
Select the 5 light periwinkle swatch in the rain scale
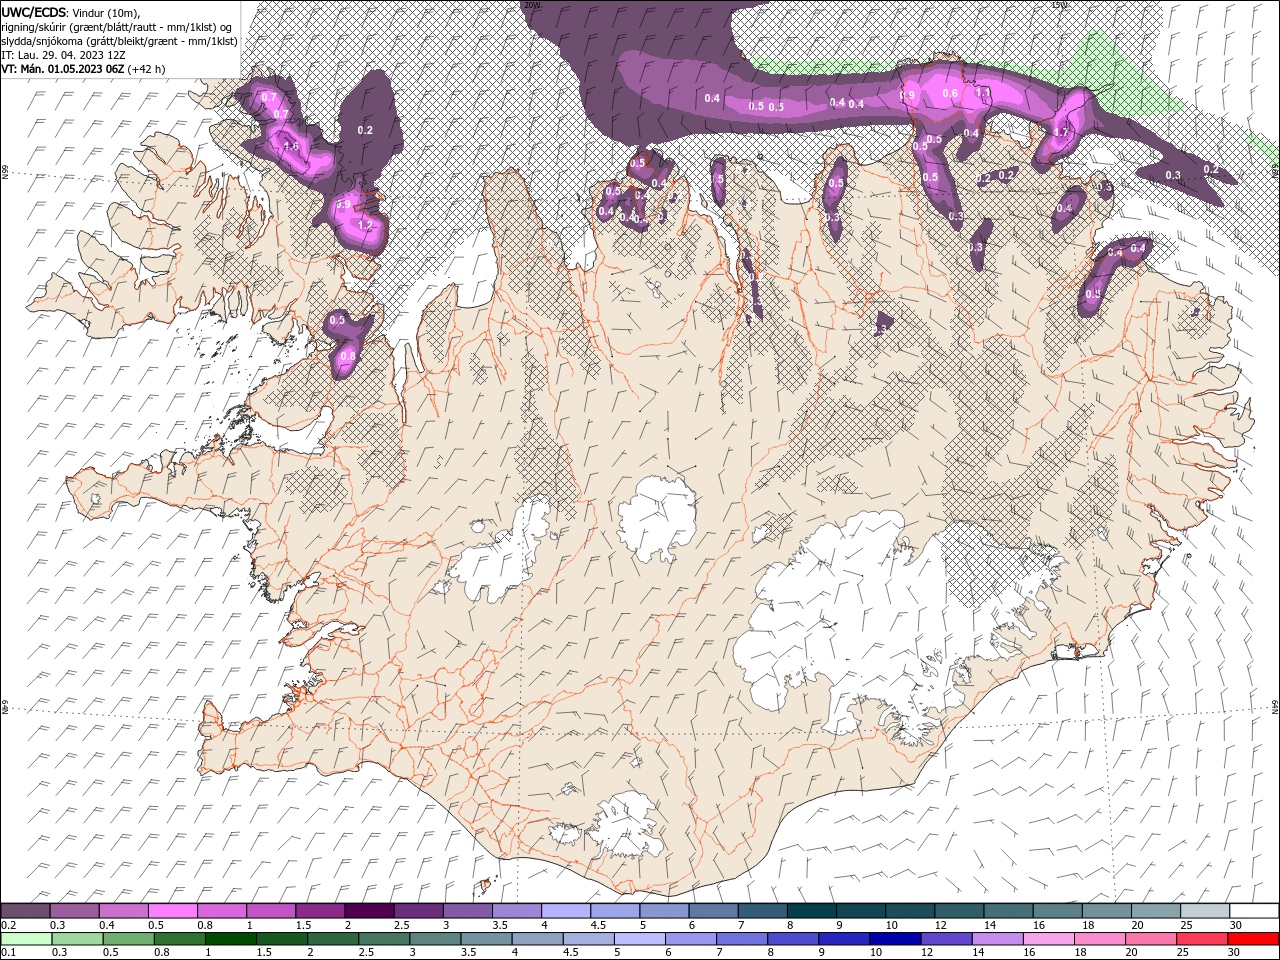[639, 938]
